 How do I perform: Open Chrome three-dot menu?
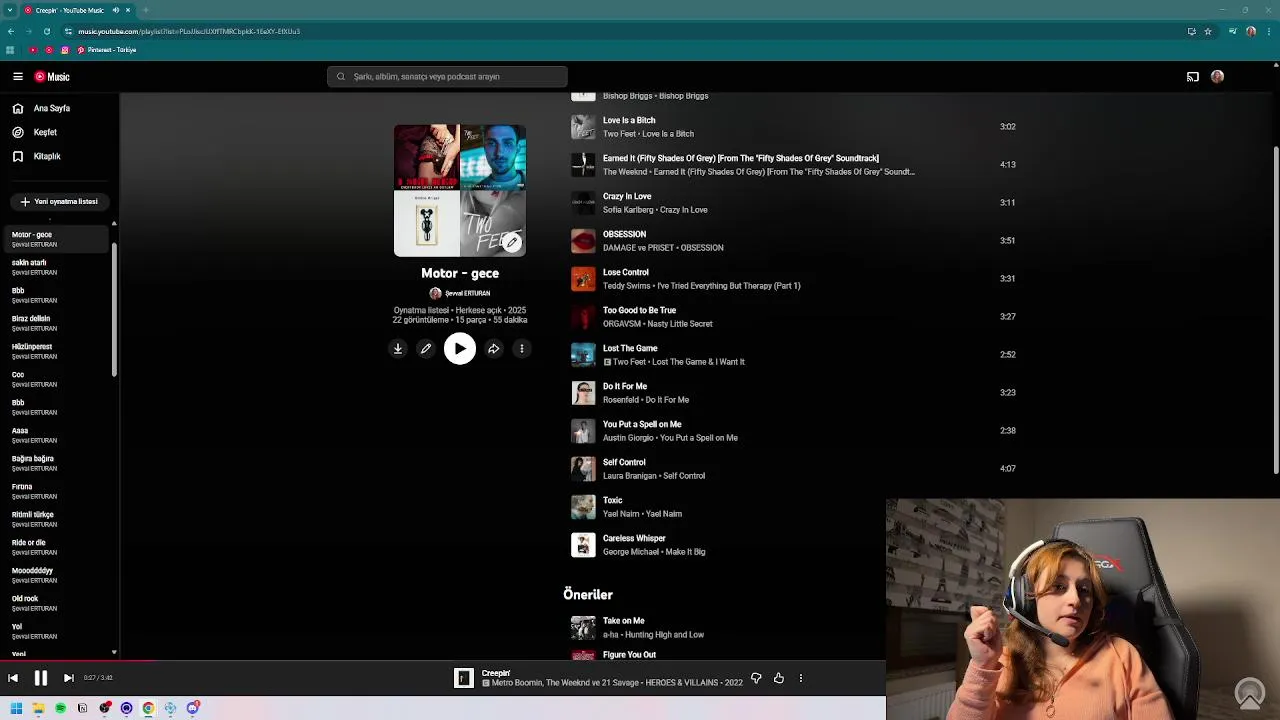[1268, 31]
